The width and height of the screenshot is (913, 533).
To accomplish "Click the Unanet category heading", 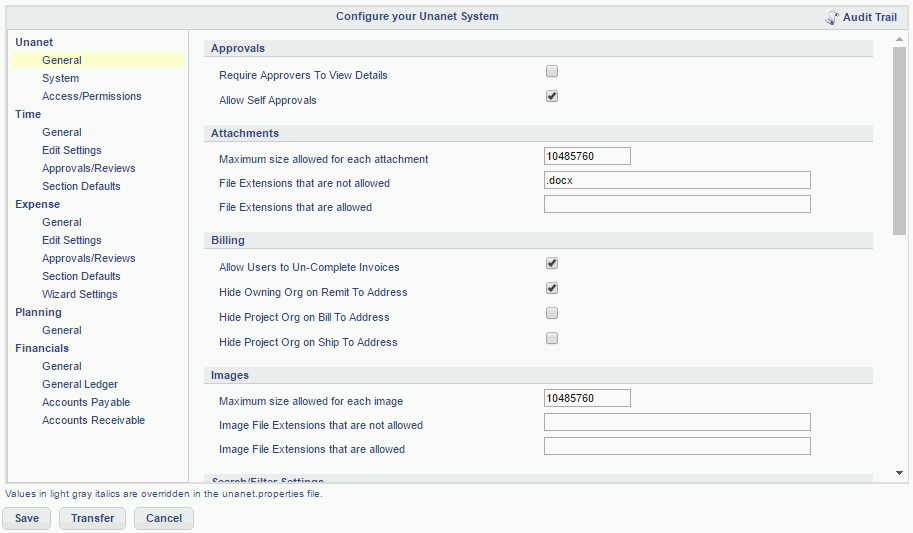I will [34, 42].
